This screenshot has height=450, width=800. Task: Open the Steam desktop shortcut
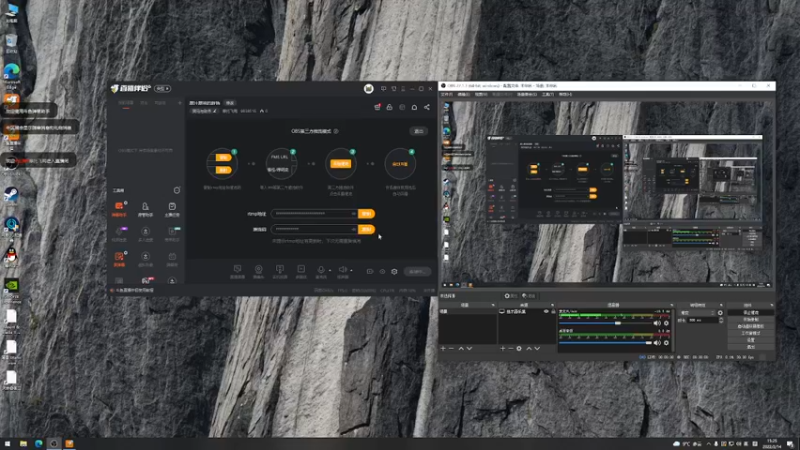(x=11, y=194)
